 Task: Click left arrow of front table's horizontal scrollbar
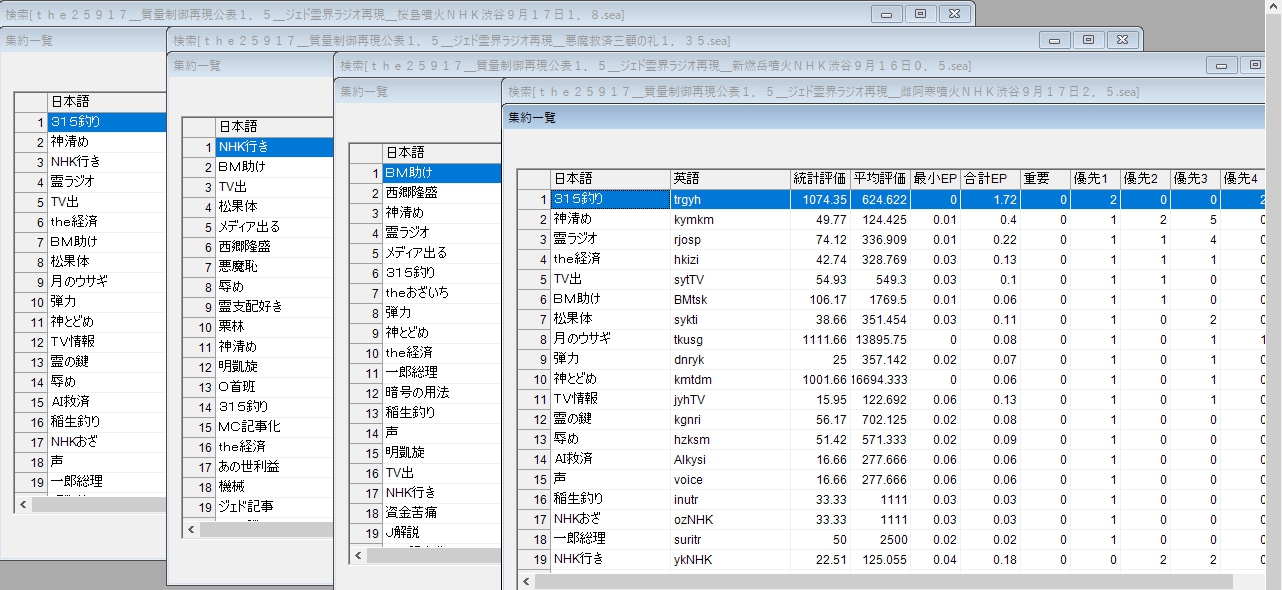pyautogui.click(x=526, y=582)
